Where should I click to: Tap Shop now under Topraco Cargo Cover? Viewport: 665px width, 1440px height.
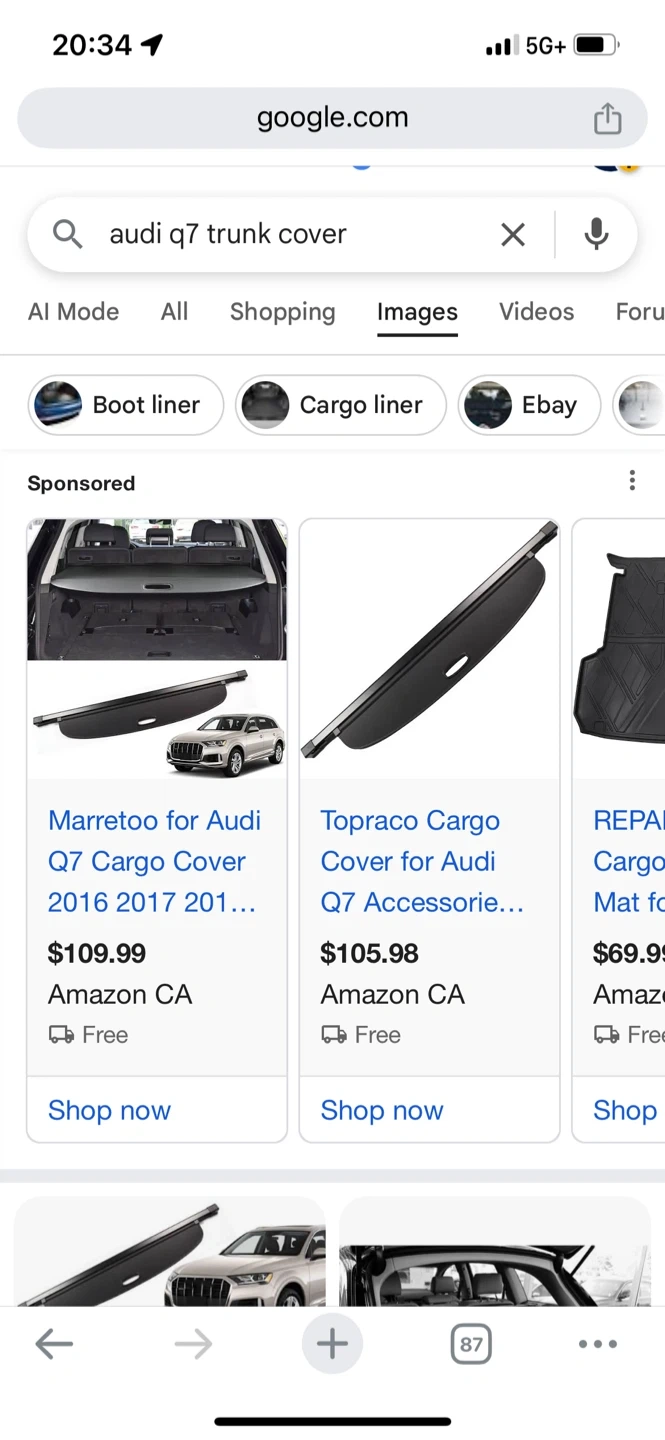pos(382,1110)
